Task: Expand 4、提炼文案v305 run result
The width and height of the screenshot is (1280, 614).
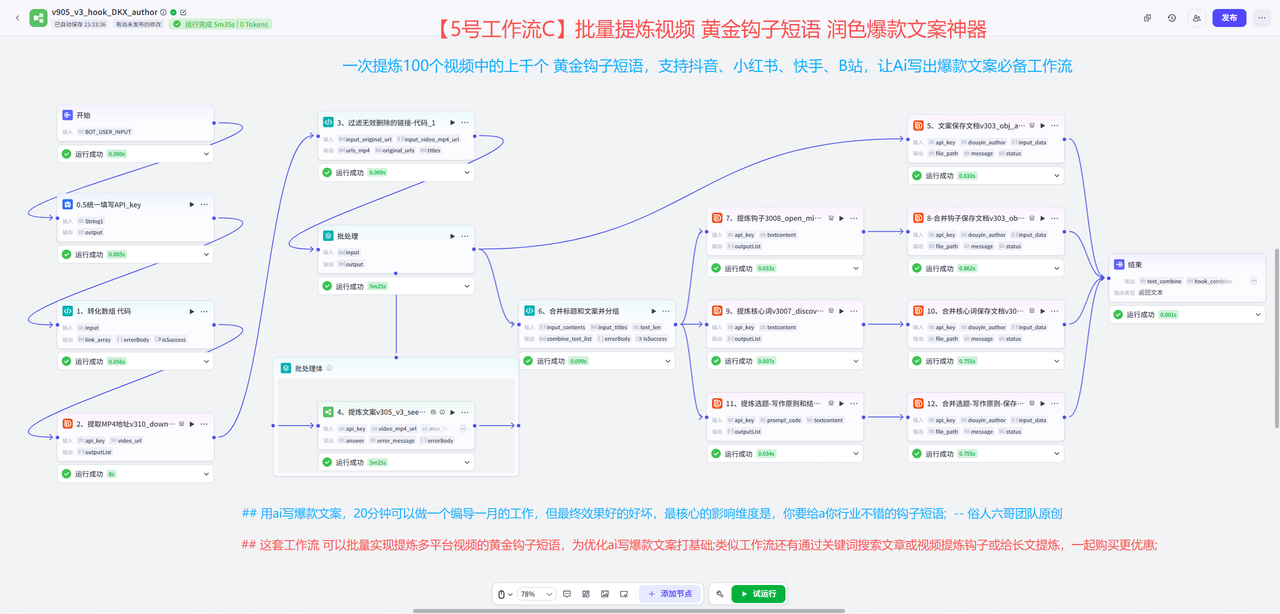Action: click(466, 462)
